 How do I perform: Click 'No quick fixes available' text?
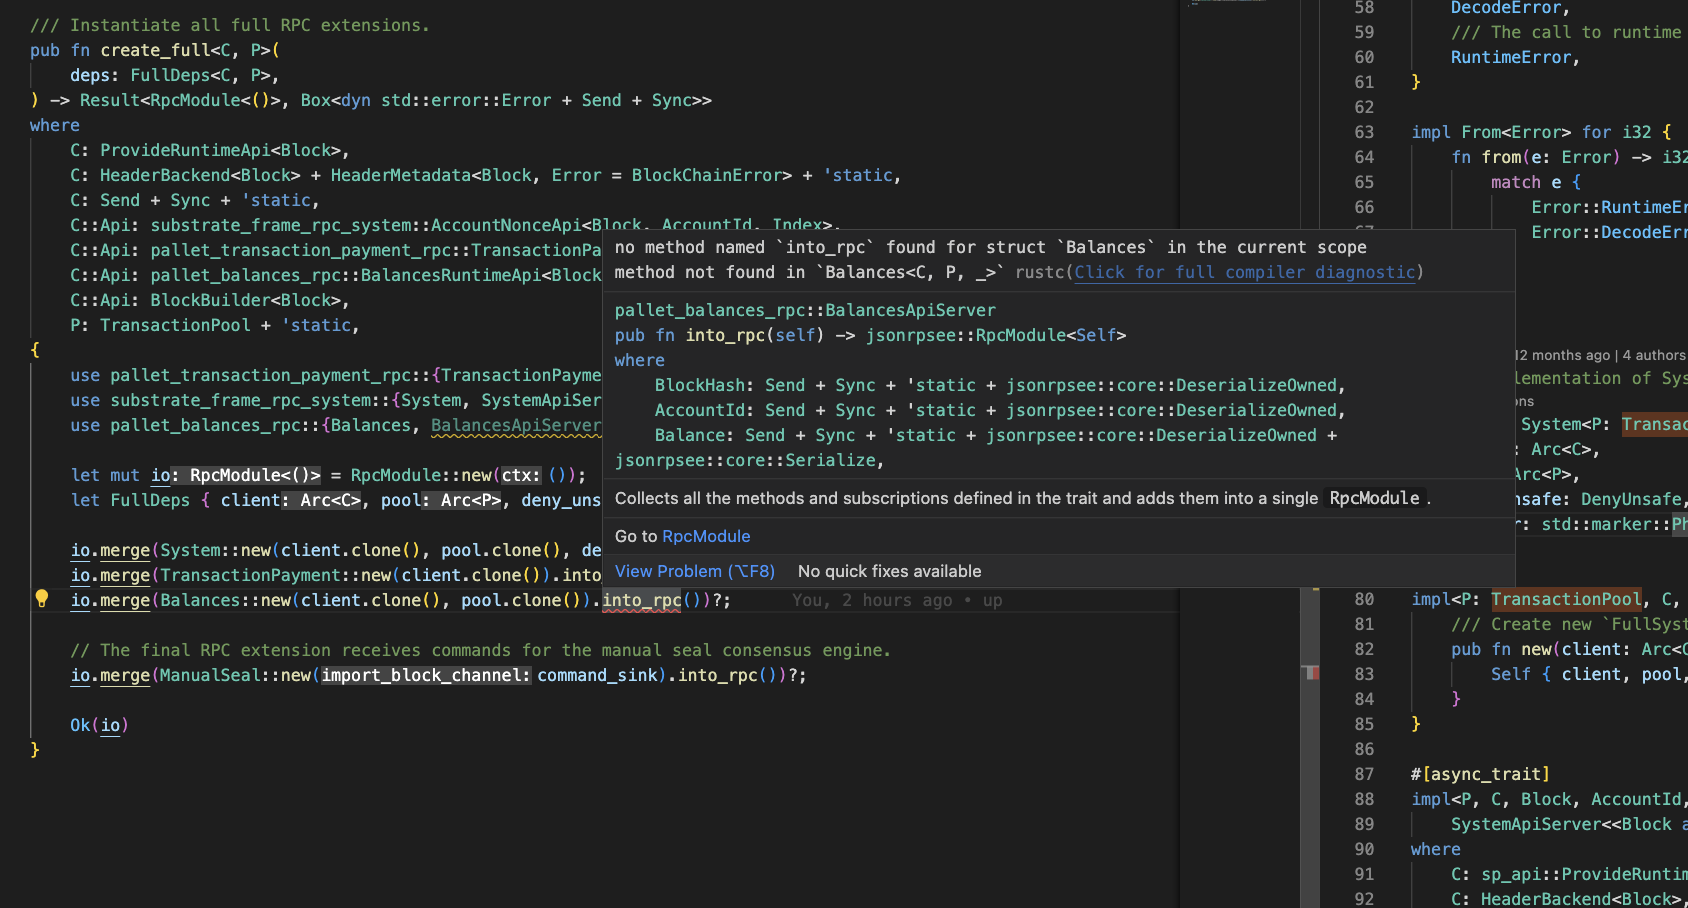coord(889,571)
